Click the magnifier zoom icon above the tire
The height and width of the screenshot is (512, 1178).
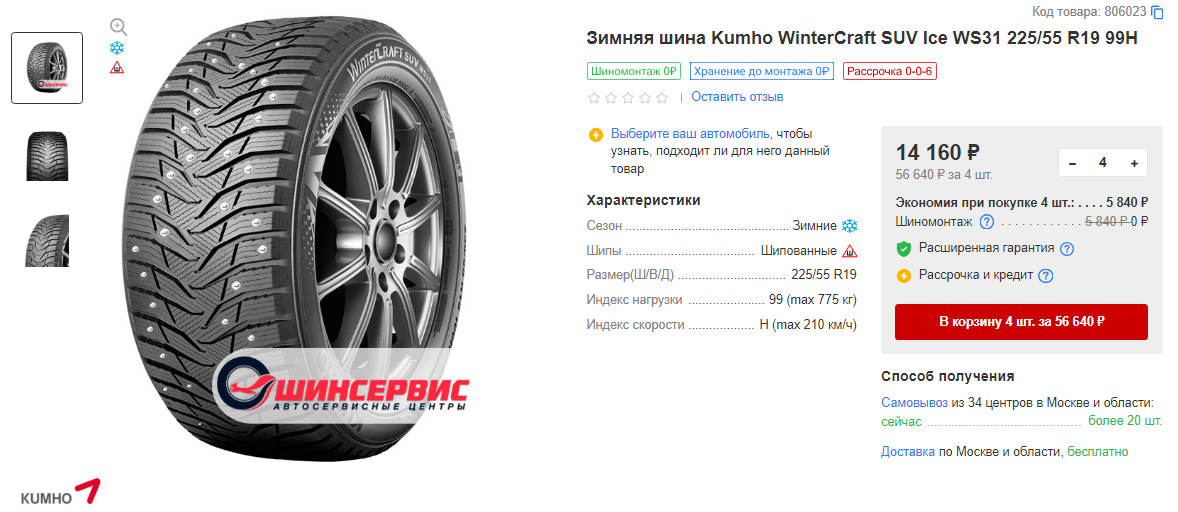[x=118, y=27]
